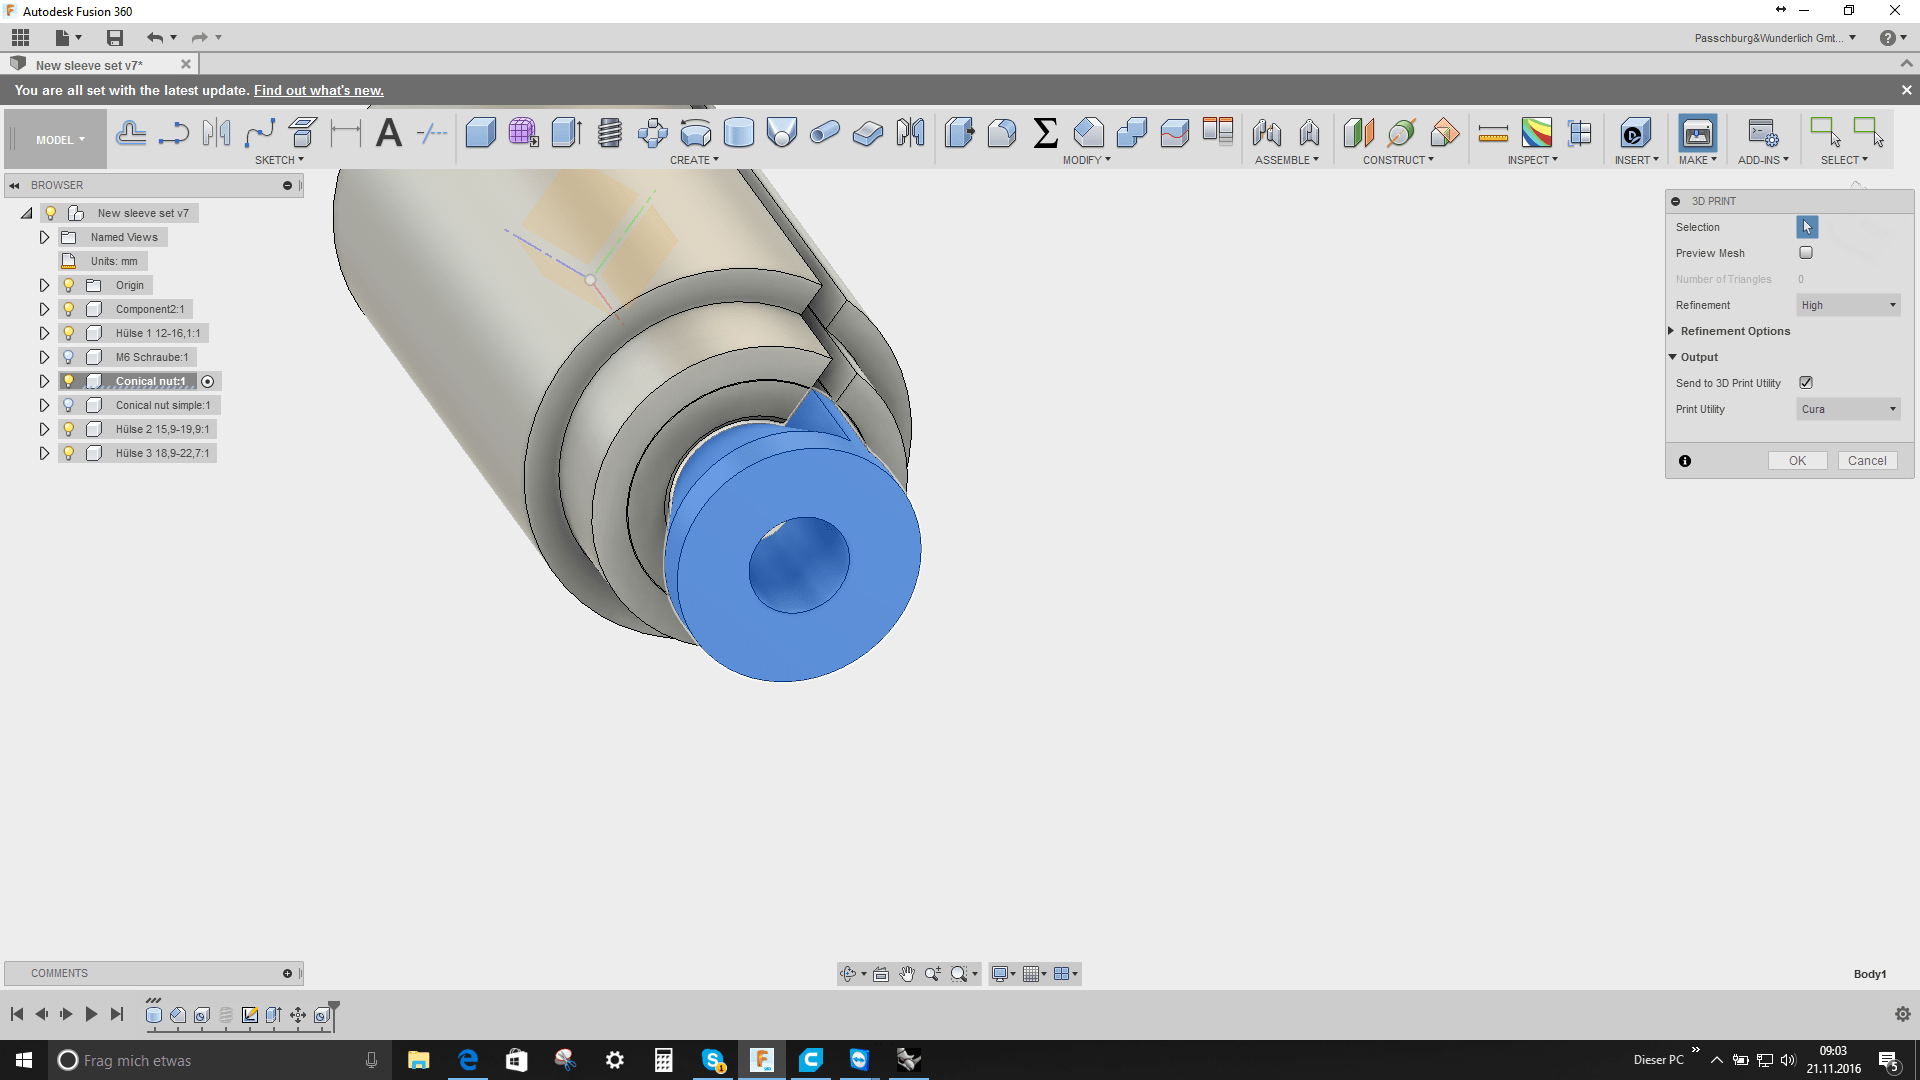Image resolution: width=1920 pixels, height=1080 pixels.
Task: Open the MODEL workspace menu
Action: [60, 140]
